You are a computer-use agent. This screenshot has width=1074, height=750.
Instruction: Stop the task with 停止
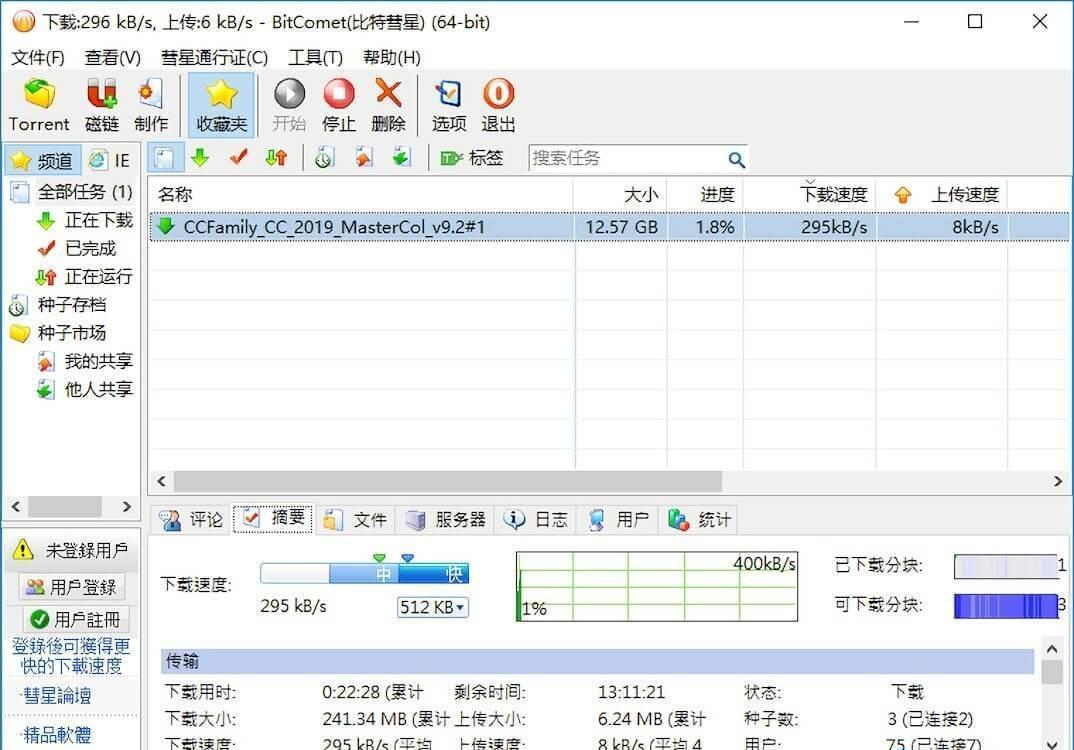[339, 105]
